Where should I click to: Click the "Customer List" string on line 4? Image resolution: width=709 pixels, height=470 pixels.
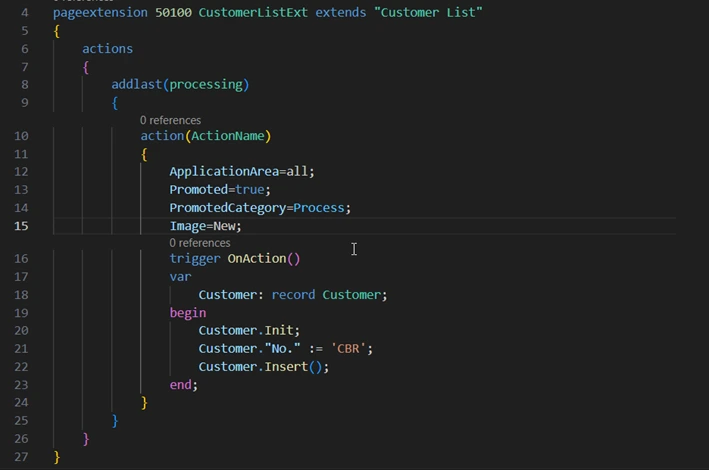pos(428,13)
